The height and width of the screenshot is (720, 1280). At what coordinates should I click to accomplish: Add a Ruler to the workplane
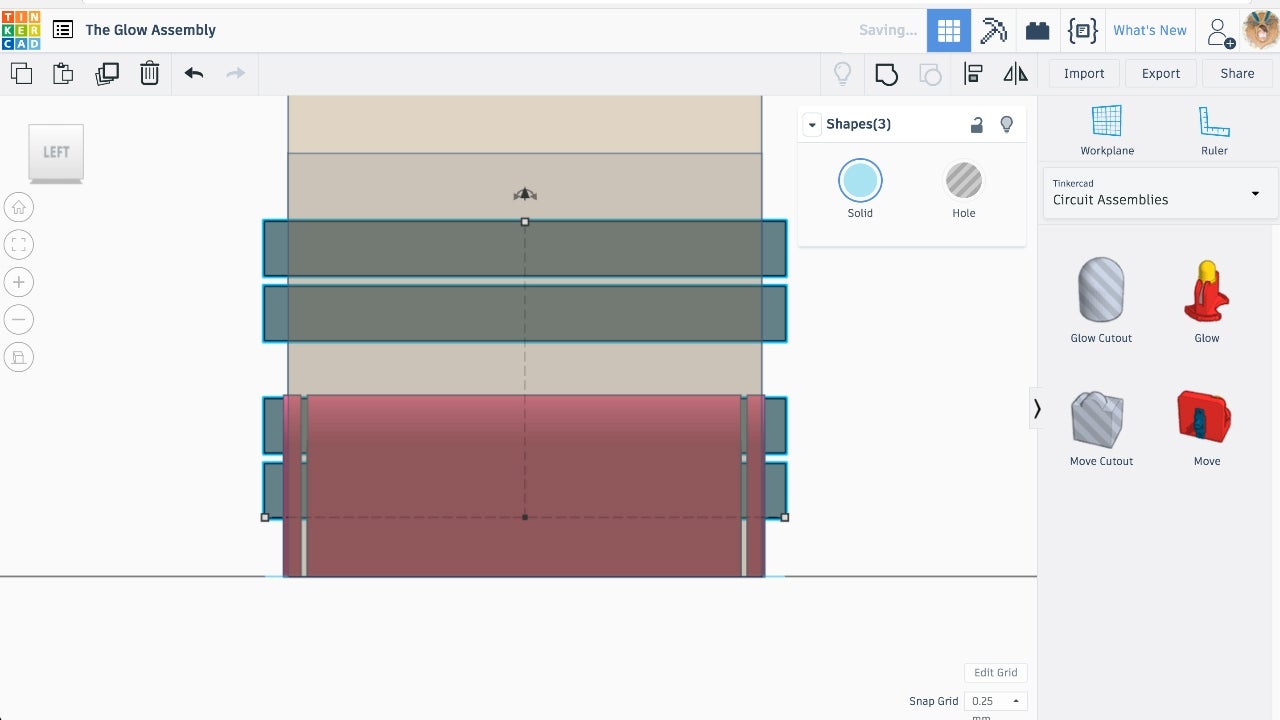click(1214, 130)
